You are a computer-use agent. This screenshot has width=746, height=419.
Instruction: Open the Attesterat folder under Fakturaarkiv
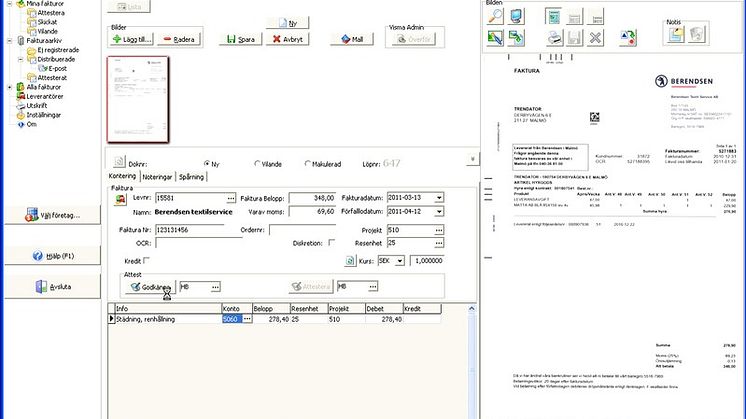click(x=52, y=78)
